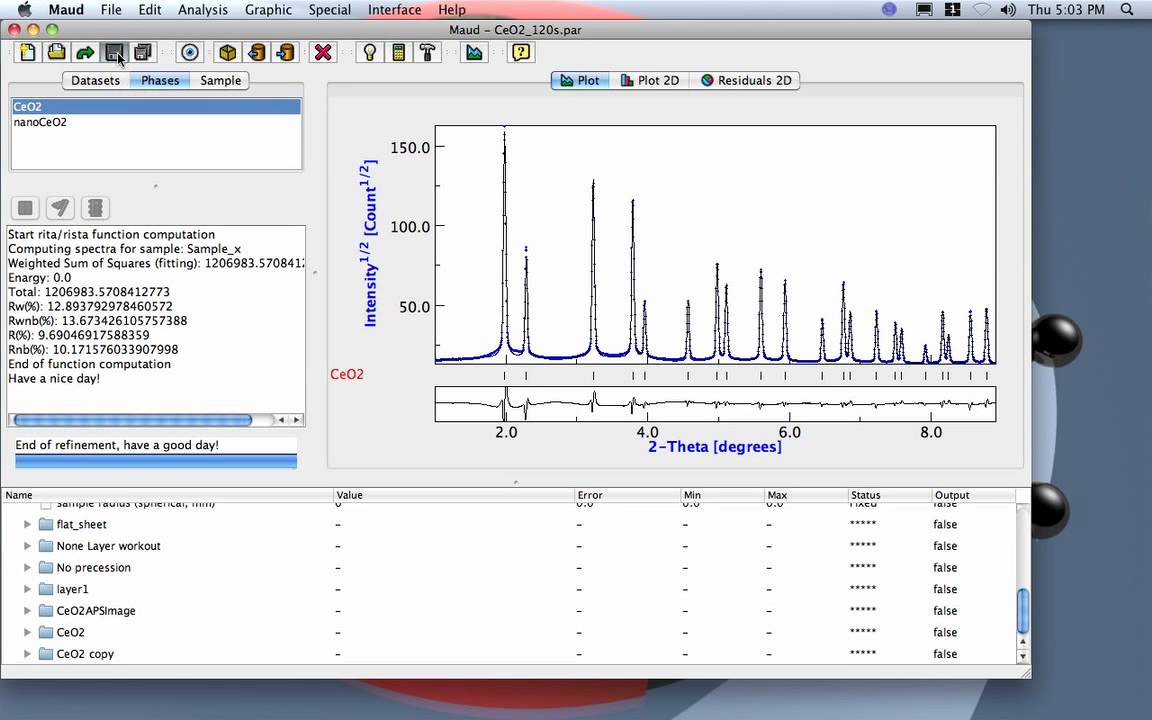Image resolution: width=1152 pixels, height=720 pixels.
Task: Expand the layer1 tree node
Action: 27,588
